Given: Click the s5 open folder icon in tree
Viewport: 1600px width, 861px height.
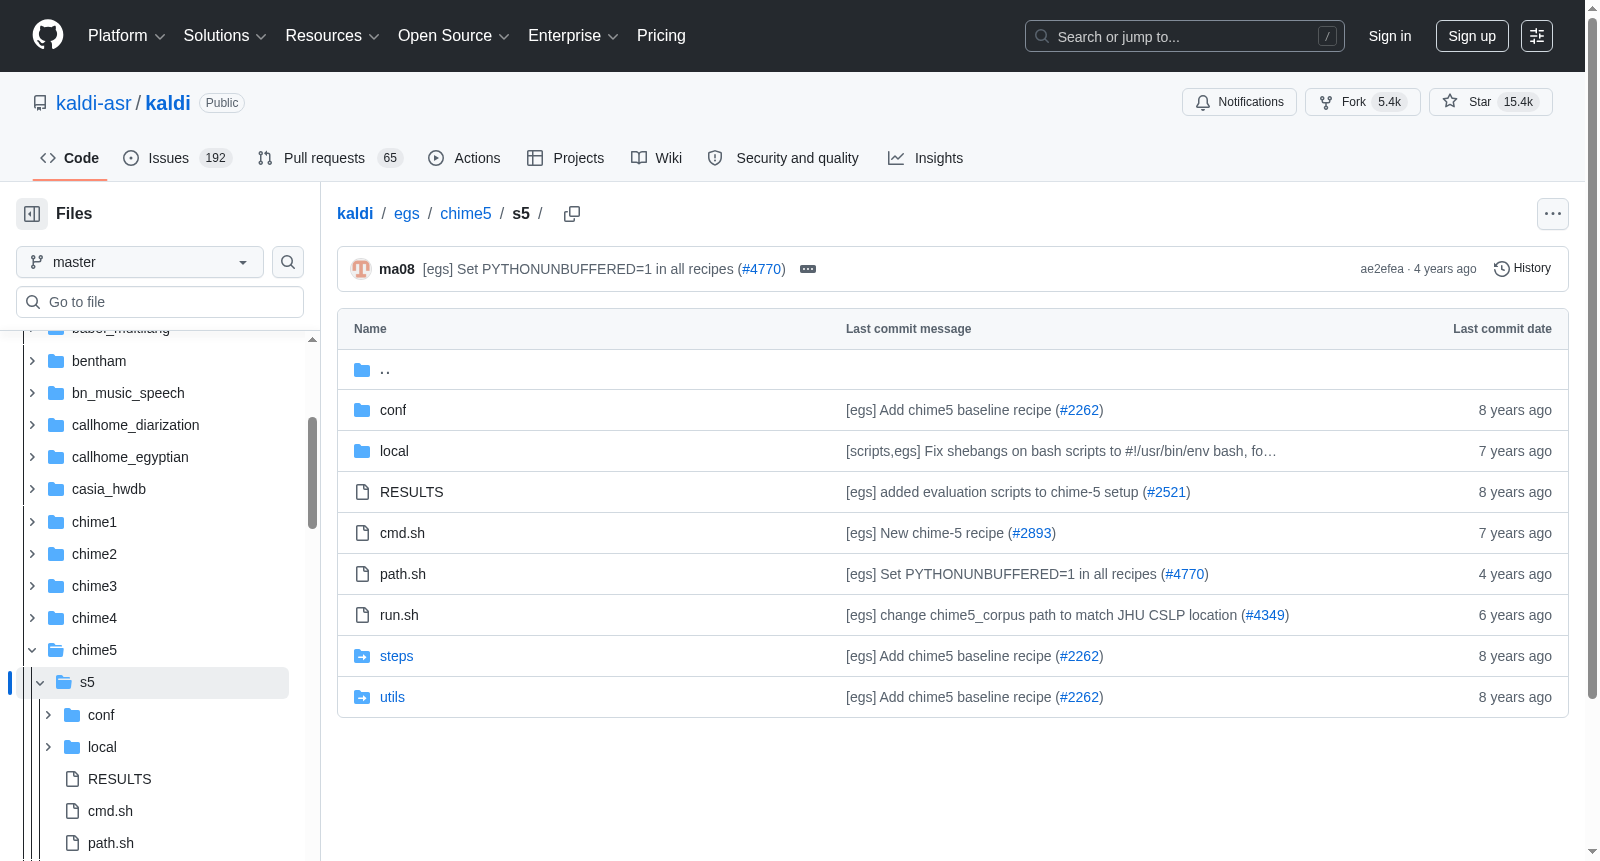Looking at the screenshot, I should click(x=64, y=682).
